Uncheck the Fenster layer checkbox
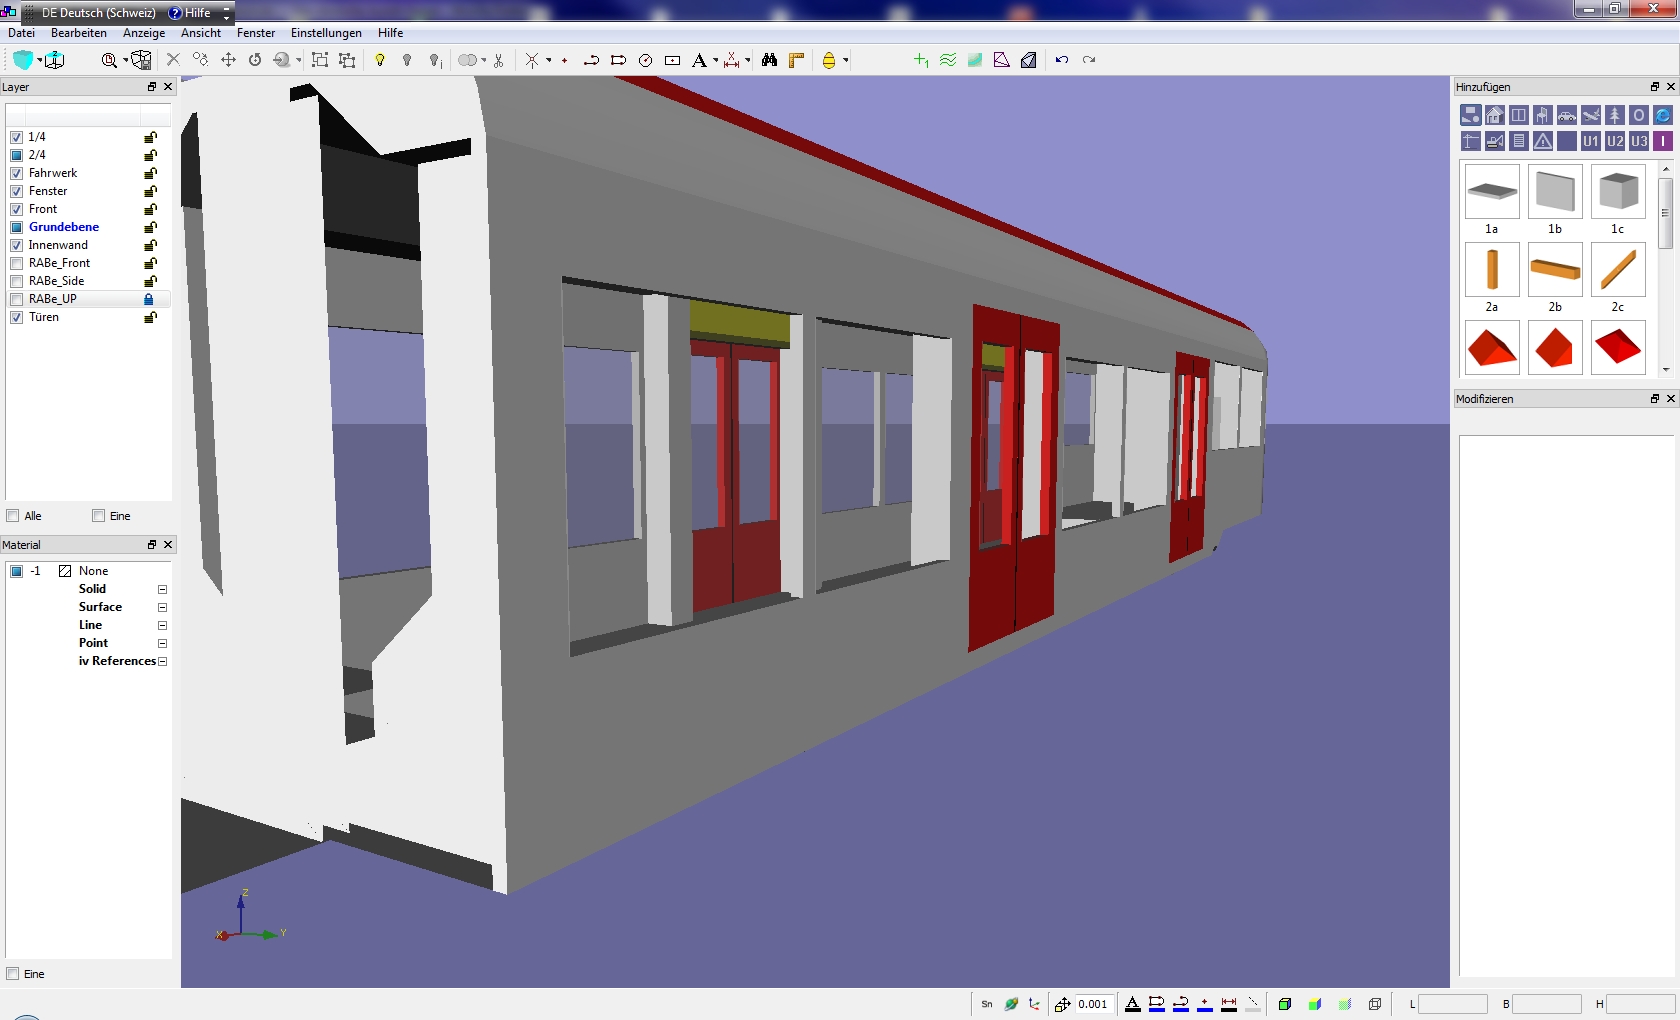 point(17,191)
